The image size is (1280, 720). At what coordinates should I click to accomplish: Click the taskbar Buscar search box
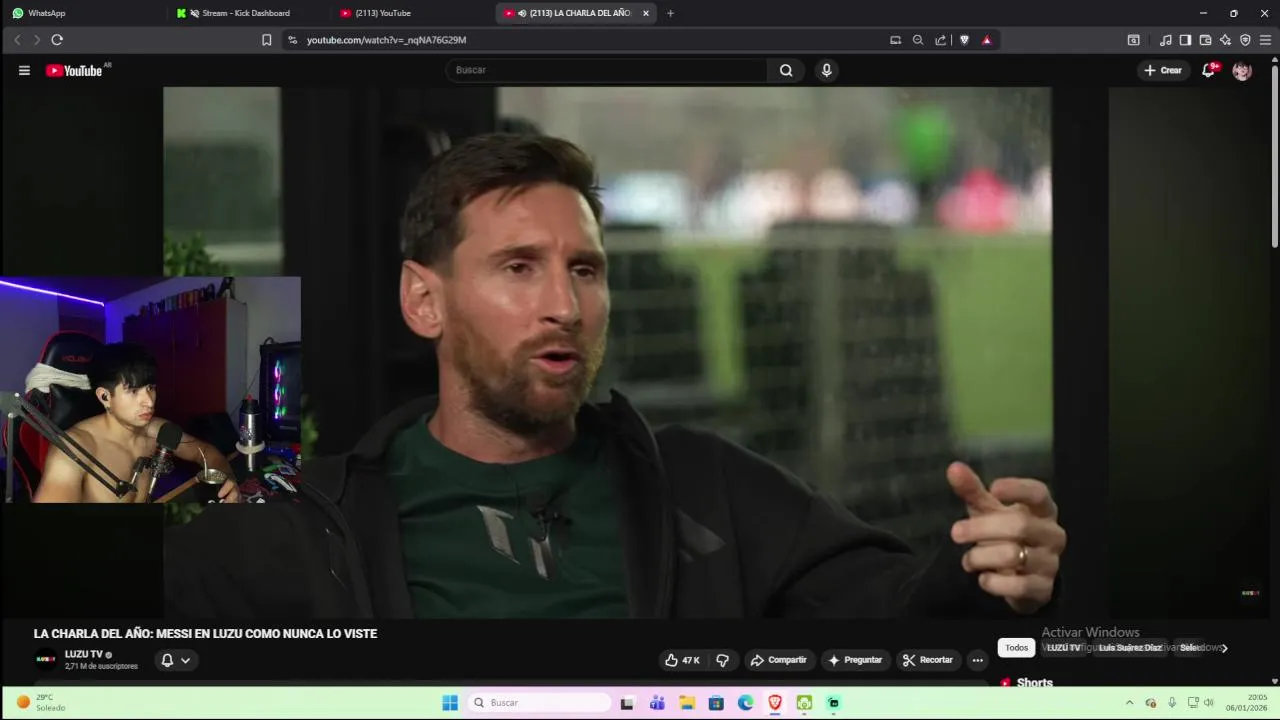[x=540, y=703]
